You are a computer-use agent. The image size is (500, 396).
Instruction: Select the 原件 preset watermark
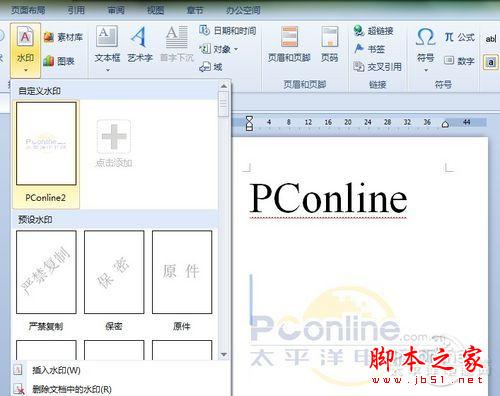coord(182,272)
